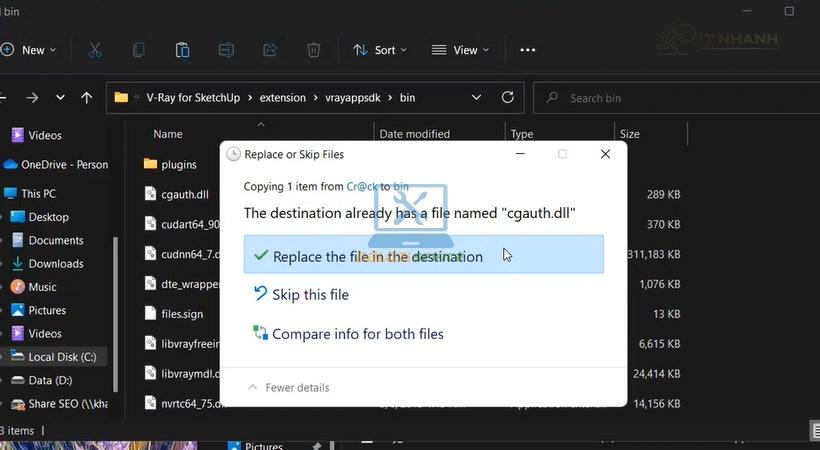Select Videos at top of sidebar
The width and height of the screenshot is (820, 450).
pos(37,135)
